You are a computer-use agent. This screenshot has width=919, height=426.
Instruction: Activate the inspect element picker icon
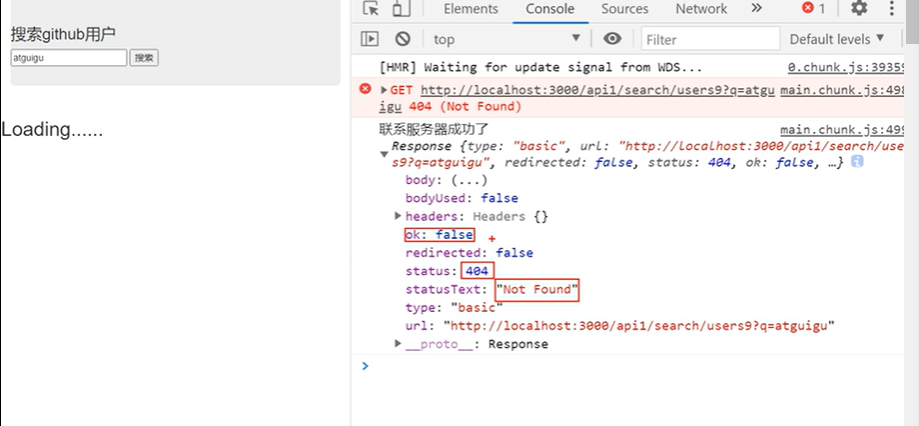(370, 9)
